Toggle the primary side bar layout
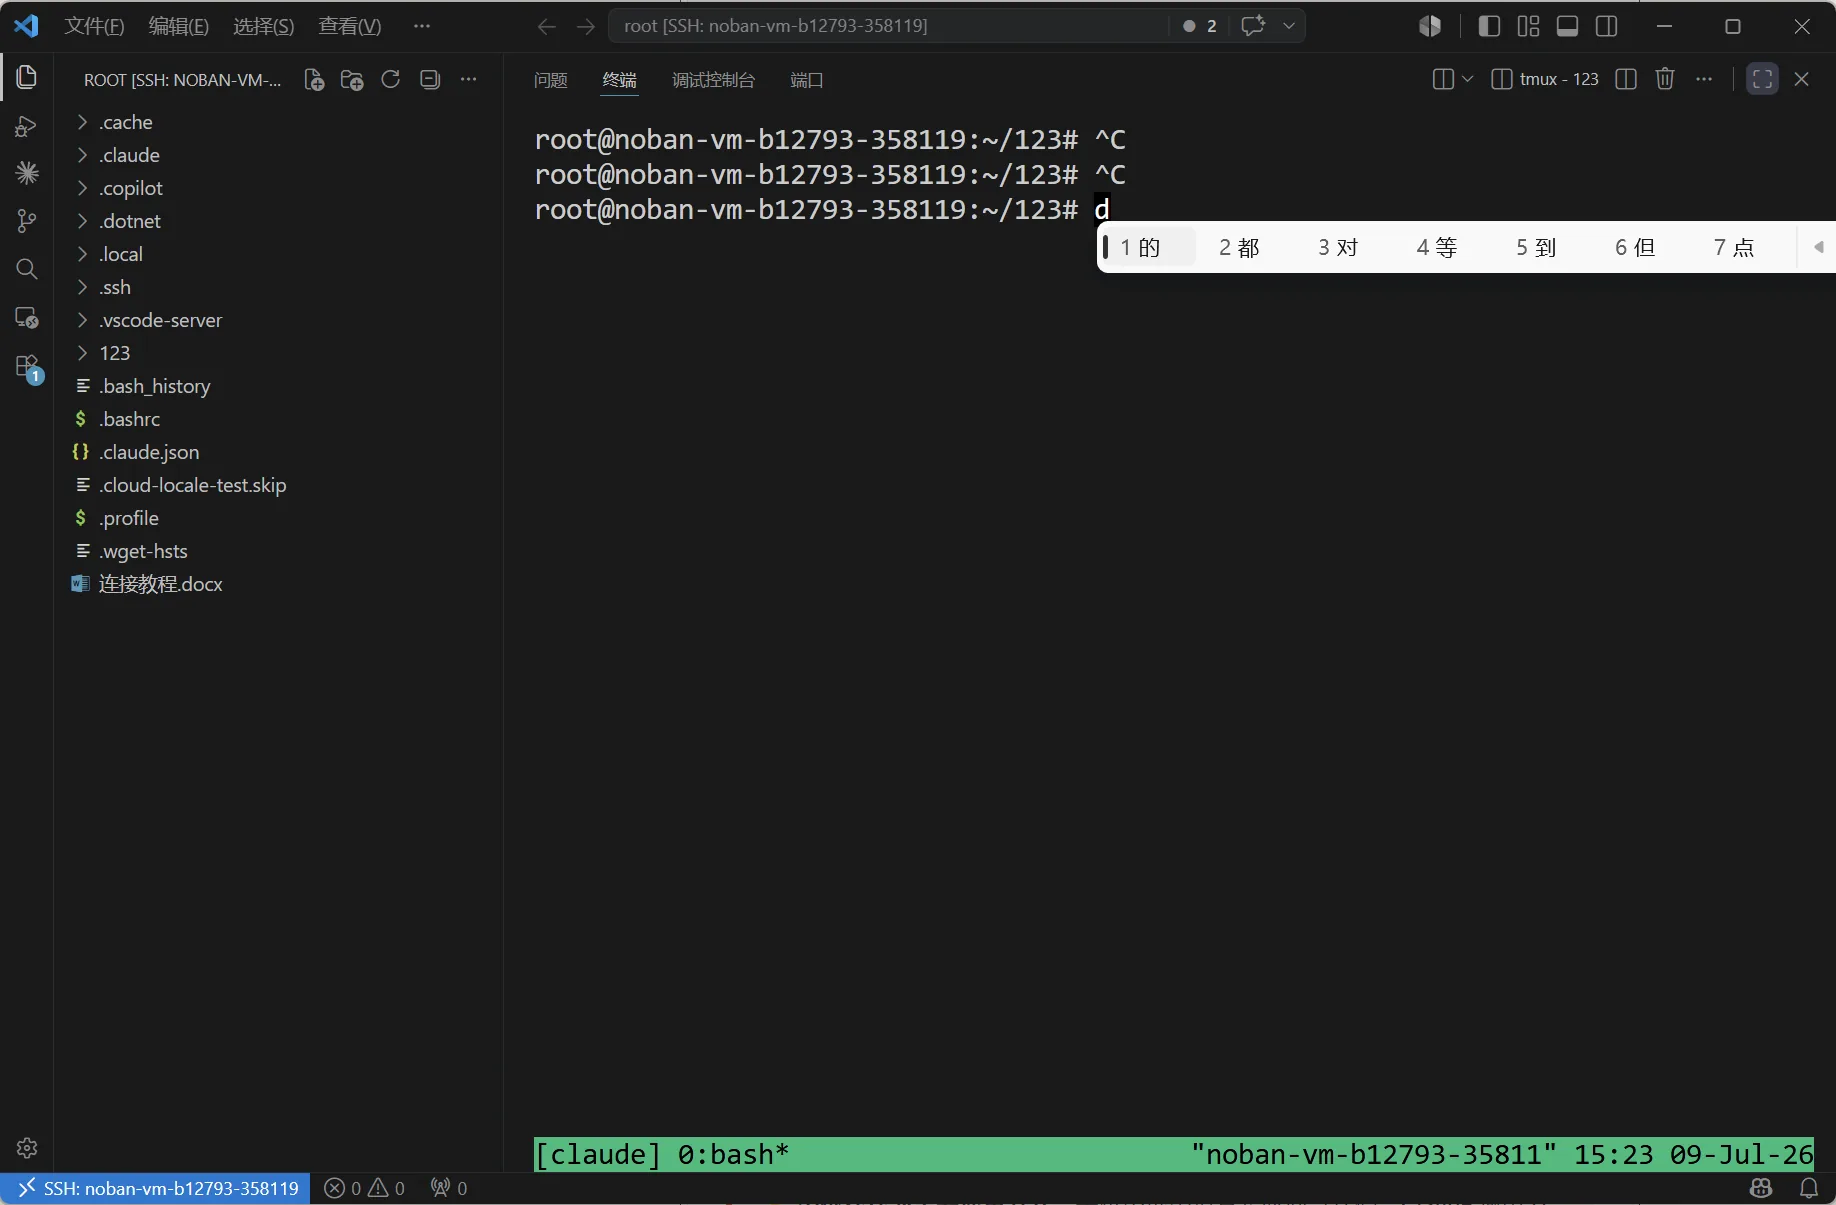Screen dimensions: 1836x1205 [x=1489, y=26]
